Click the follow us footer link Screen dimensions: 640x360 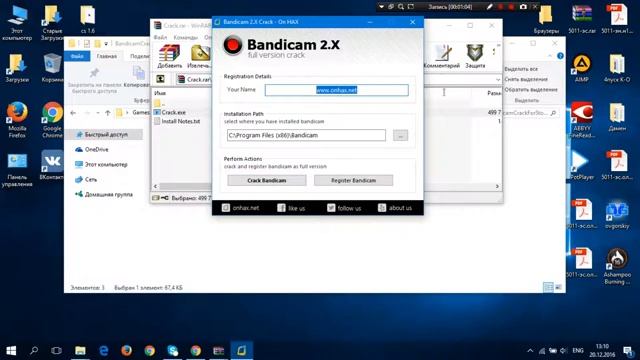point(344,208)
